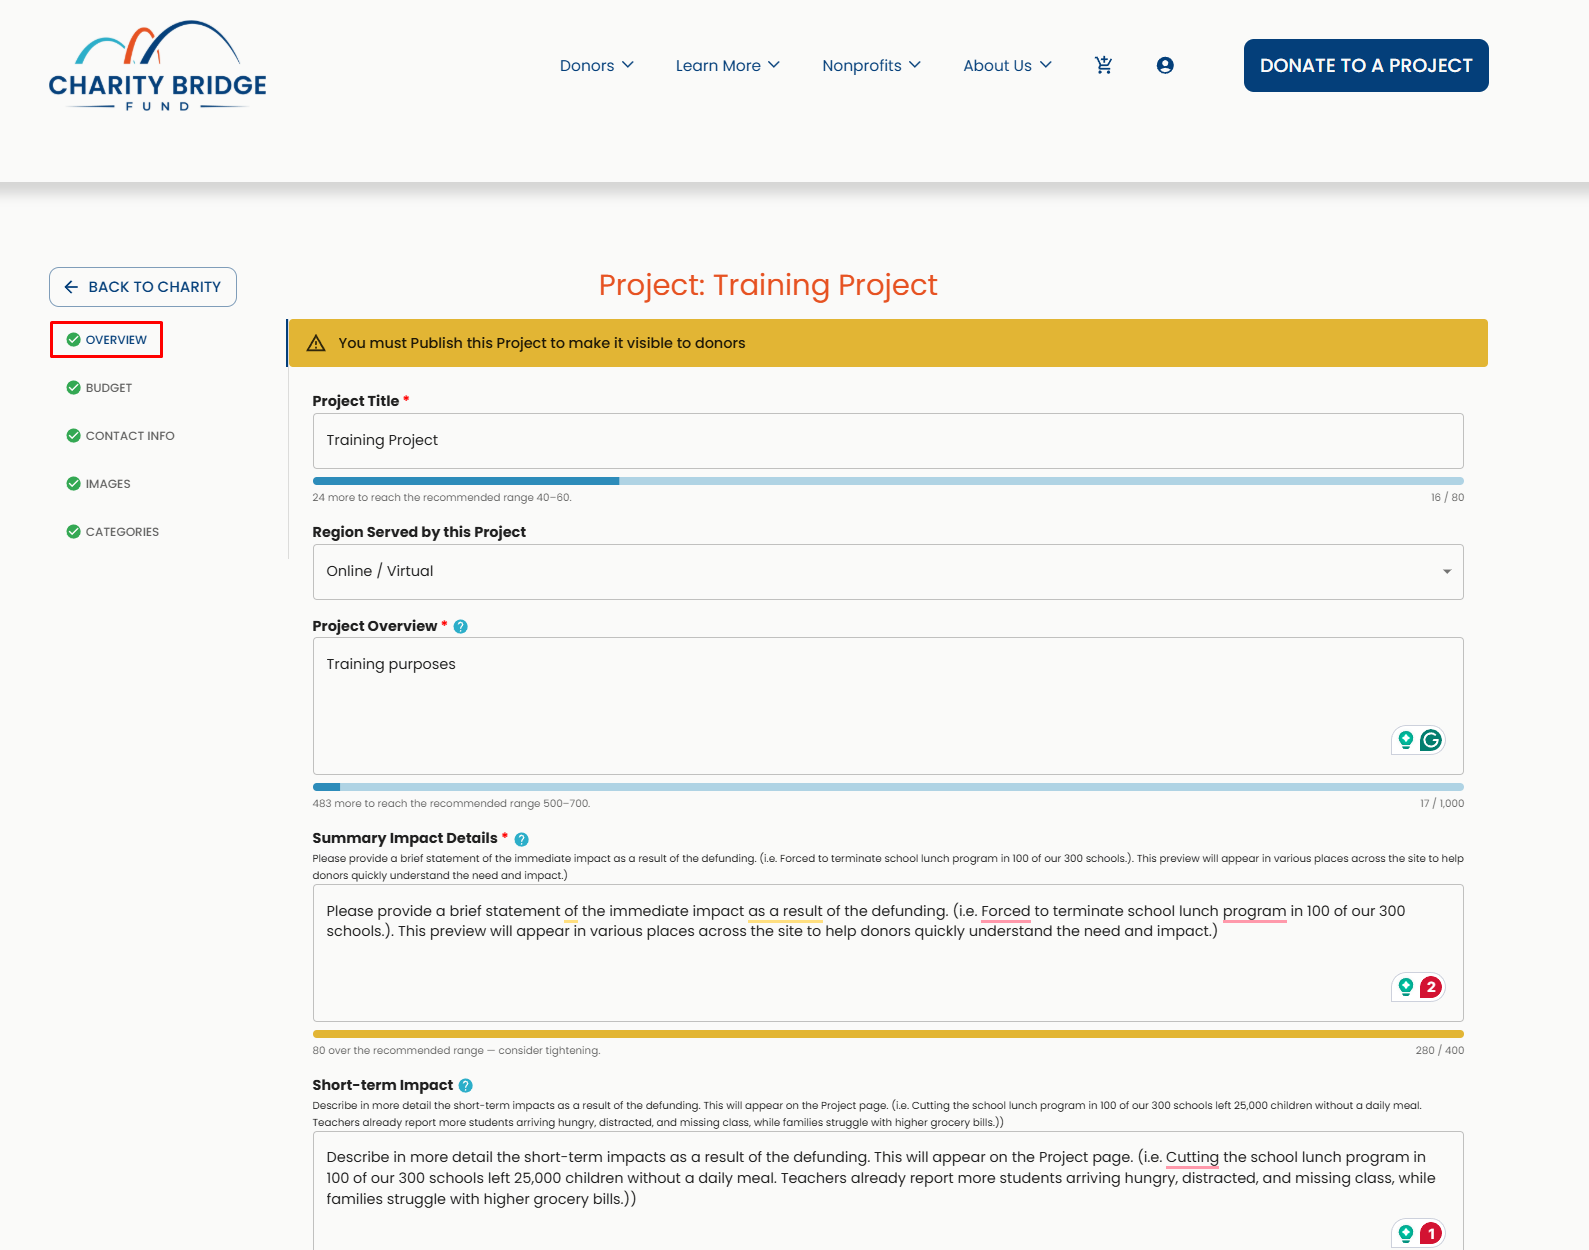Open the shopping cart icon
The image size is (1589, 1250).
pyautogui.click(x=1104, y=65)
